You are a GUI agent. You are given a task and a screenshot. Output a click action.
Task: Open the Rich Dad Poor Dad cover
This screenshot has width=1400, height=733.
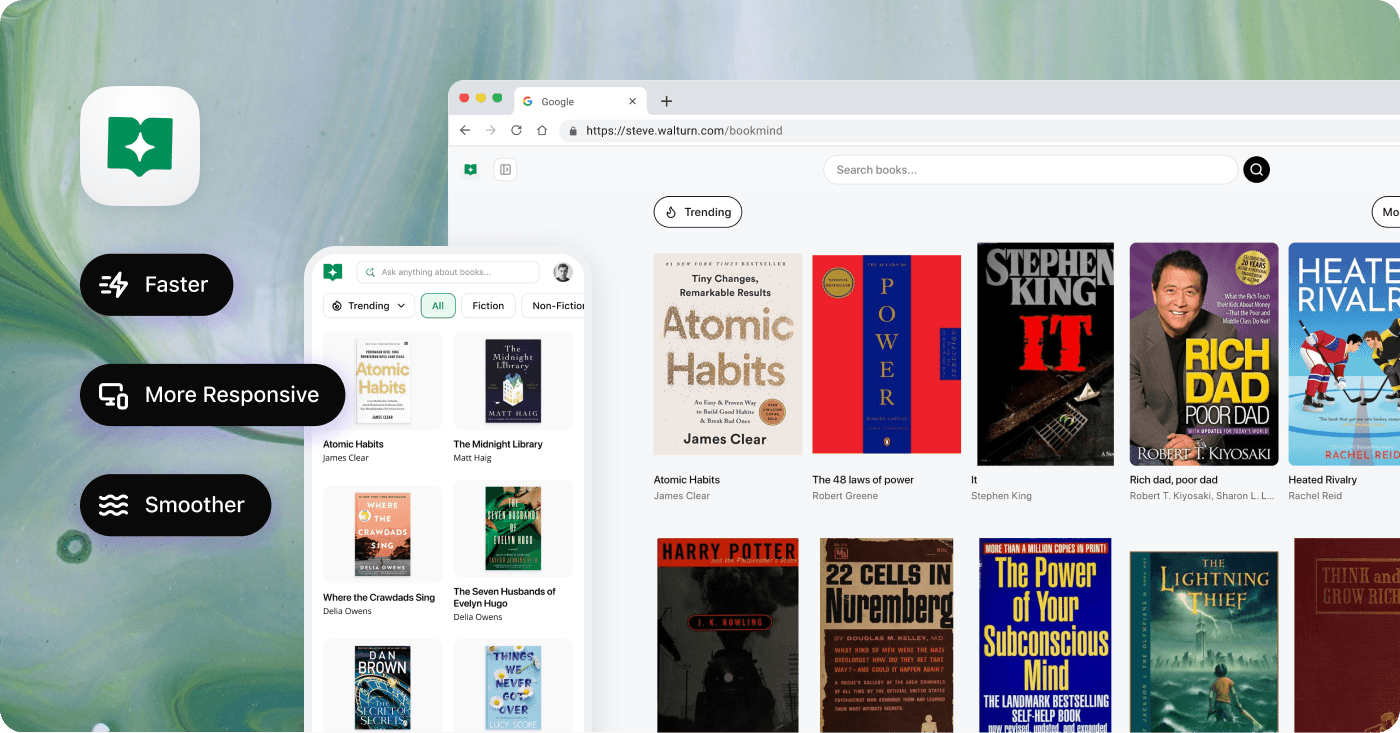click(1204, 354)
